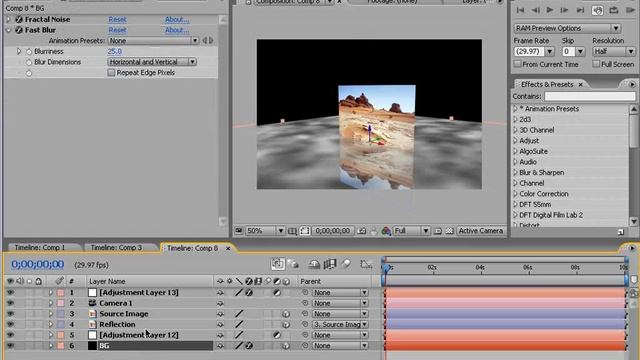This screenshot has height=360, width=640.
Task: Click Reset link for Fractal Noise
Action: [x=117, y=19]
